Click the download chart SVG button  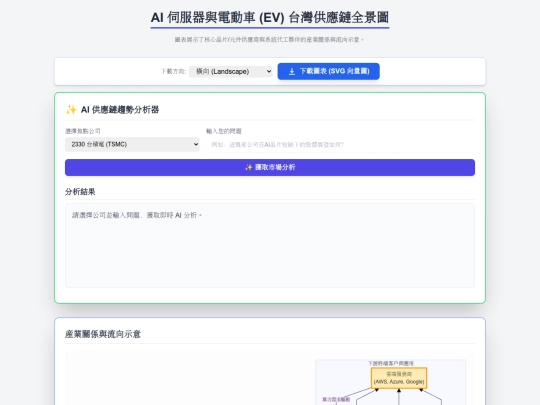tap(329, 71)
